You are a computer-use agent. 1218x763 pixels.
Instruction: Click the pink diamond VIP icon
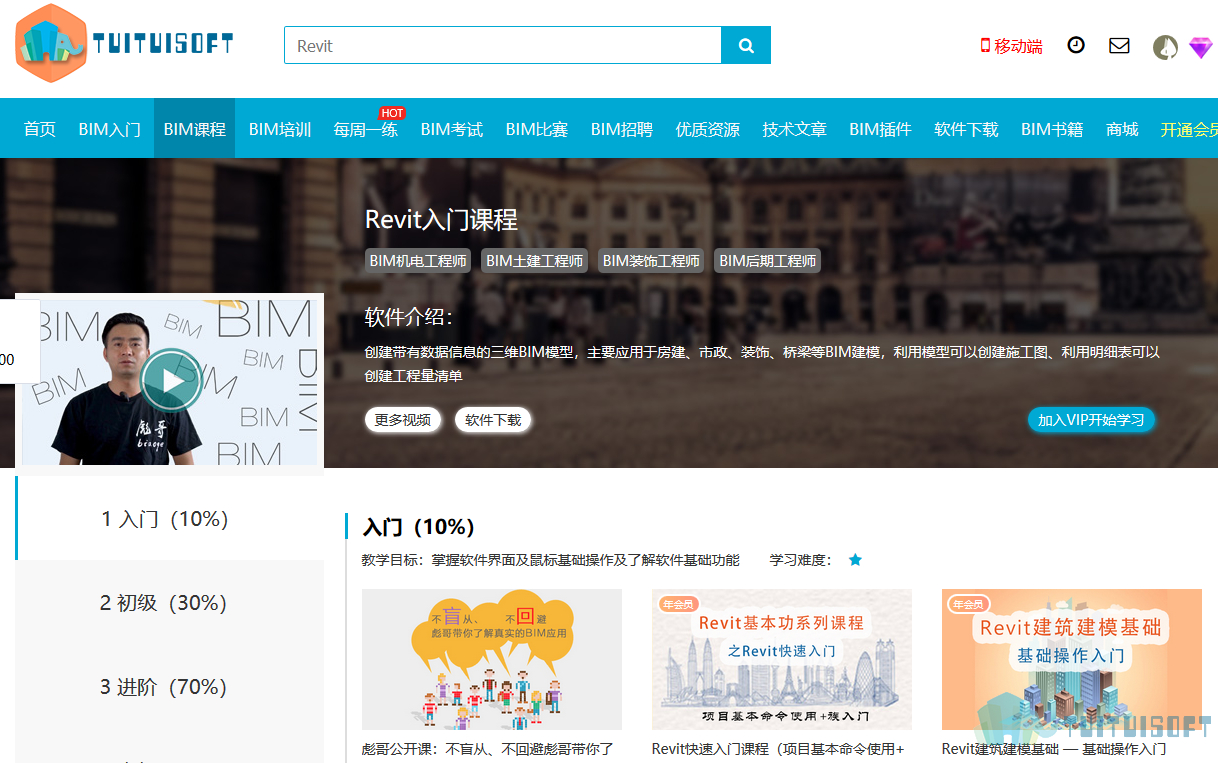(x=1200, y=47)
